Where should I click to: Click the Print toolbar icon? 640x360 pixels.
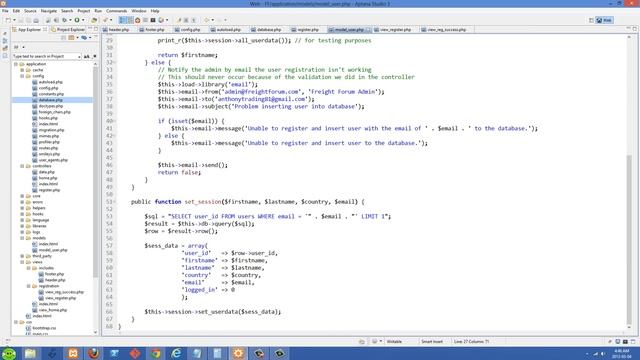[x=36, y=20]
